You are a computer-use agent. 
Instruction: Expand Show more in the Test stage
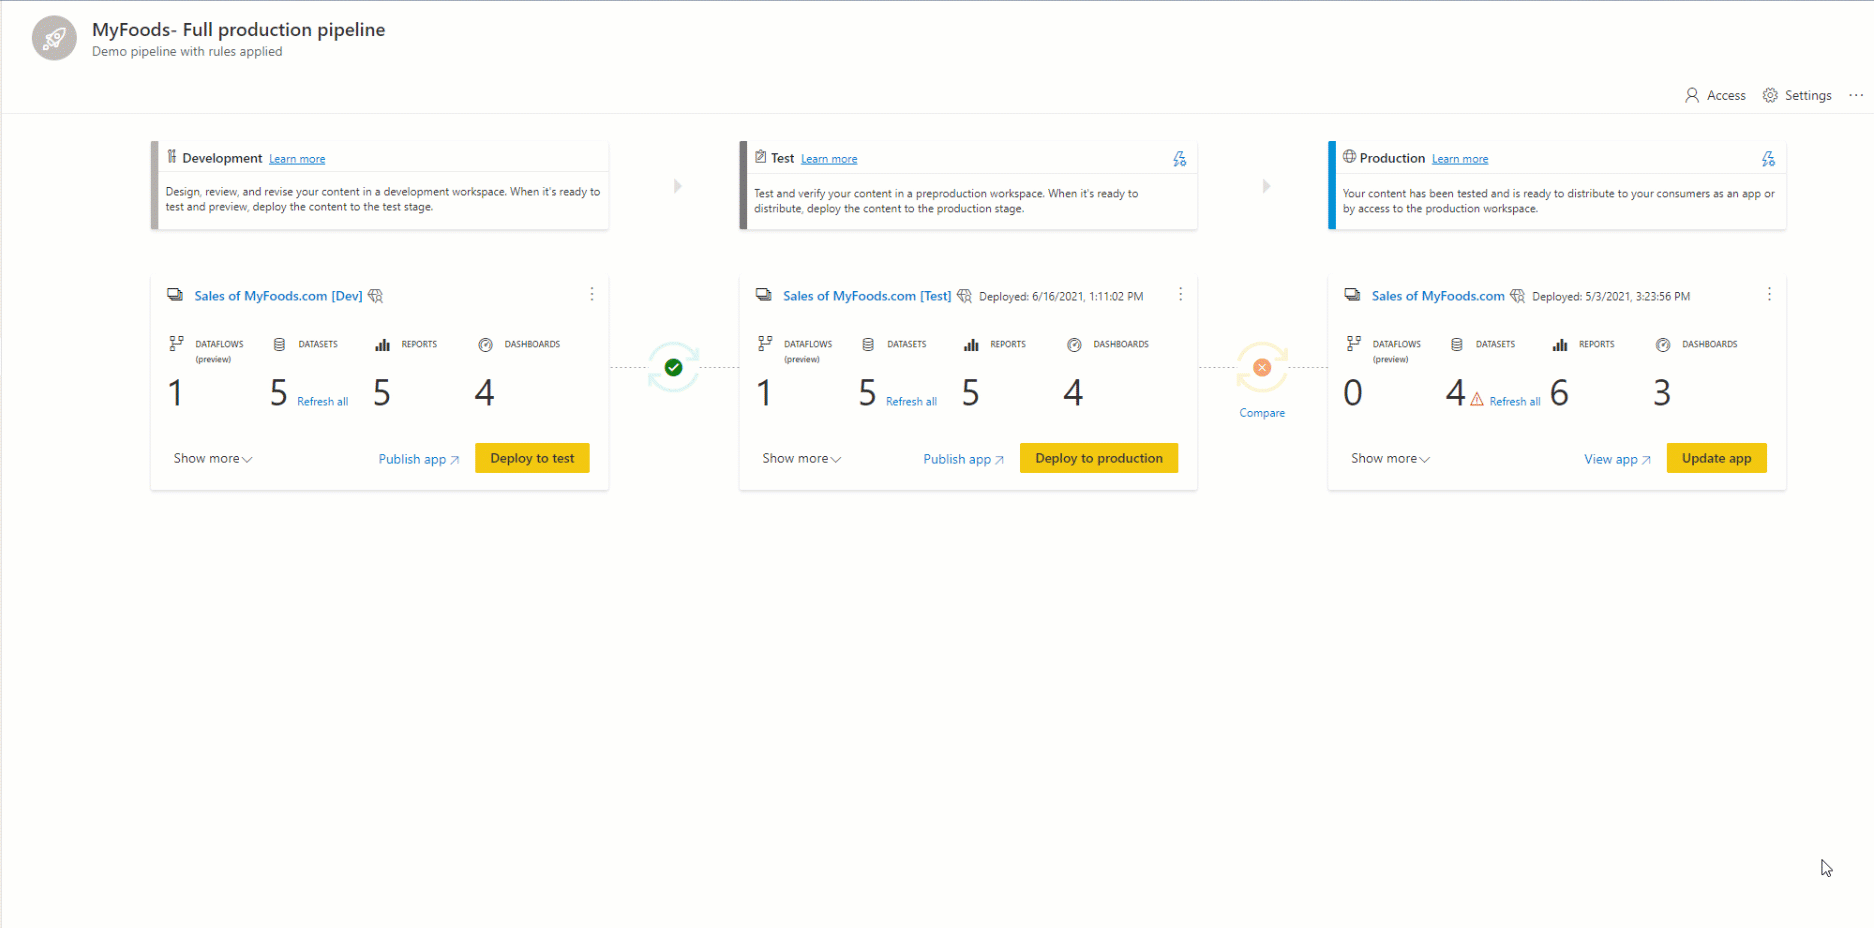coord(800,458)
